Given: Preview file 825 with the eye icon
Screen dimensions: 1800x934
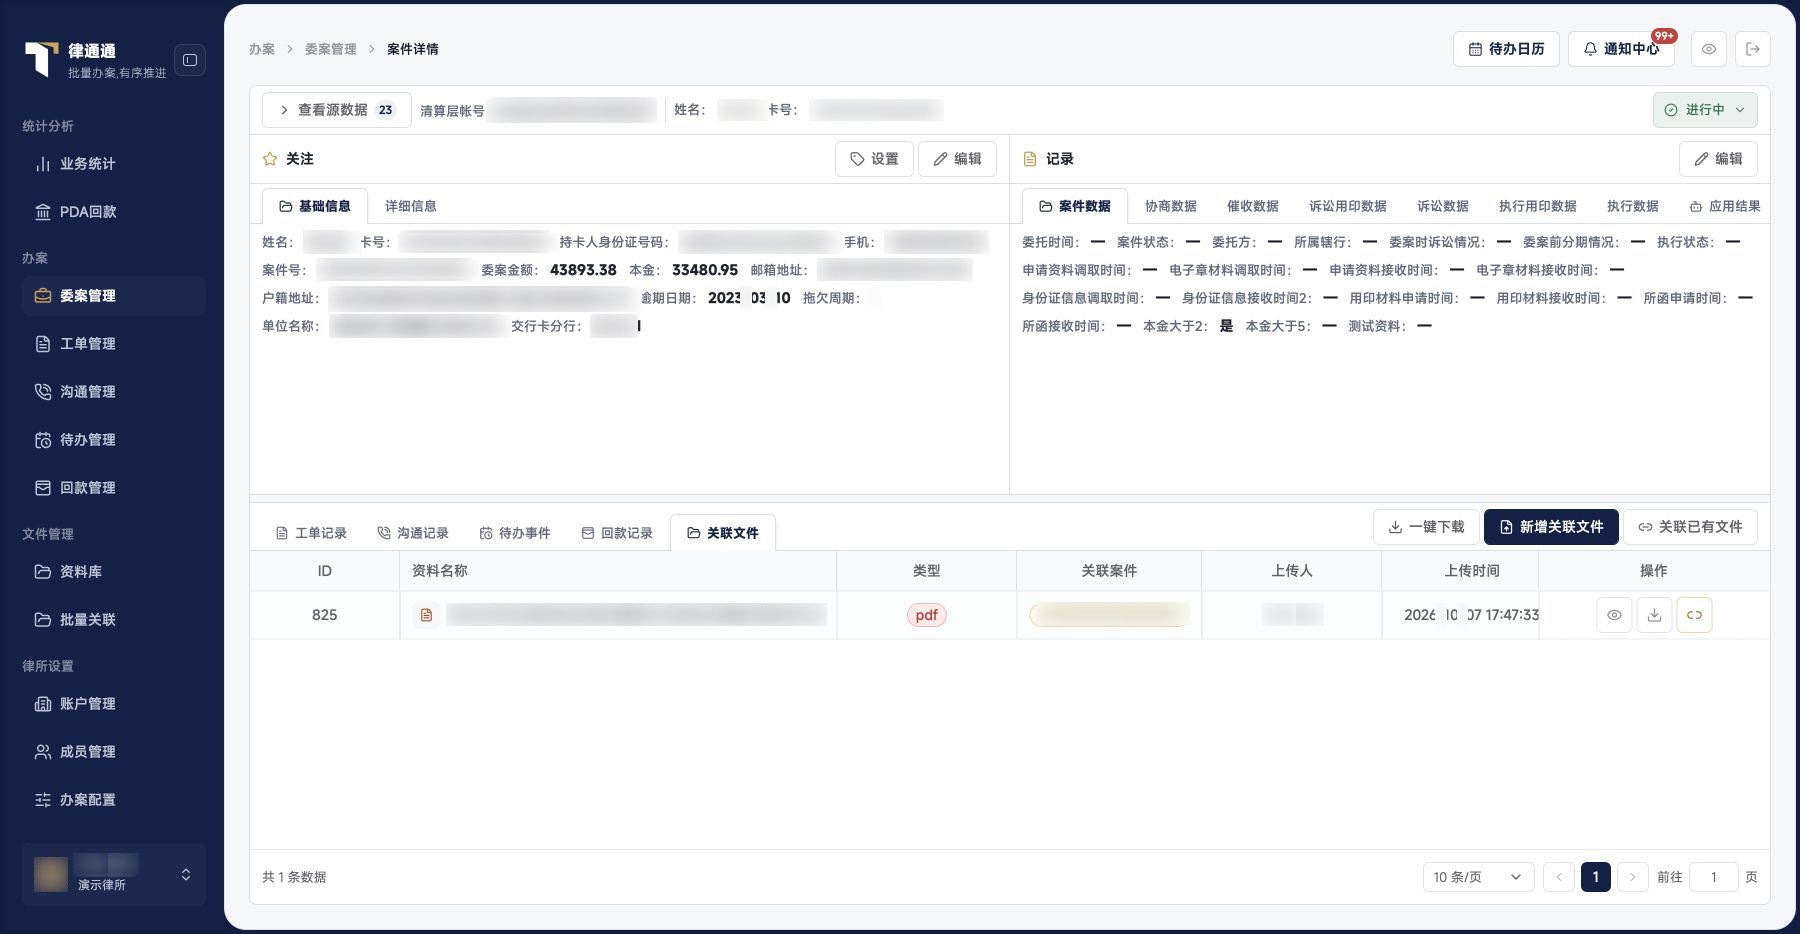Looking at the screenshot, I should click(1614, 615).
